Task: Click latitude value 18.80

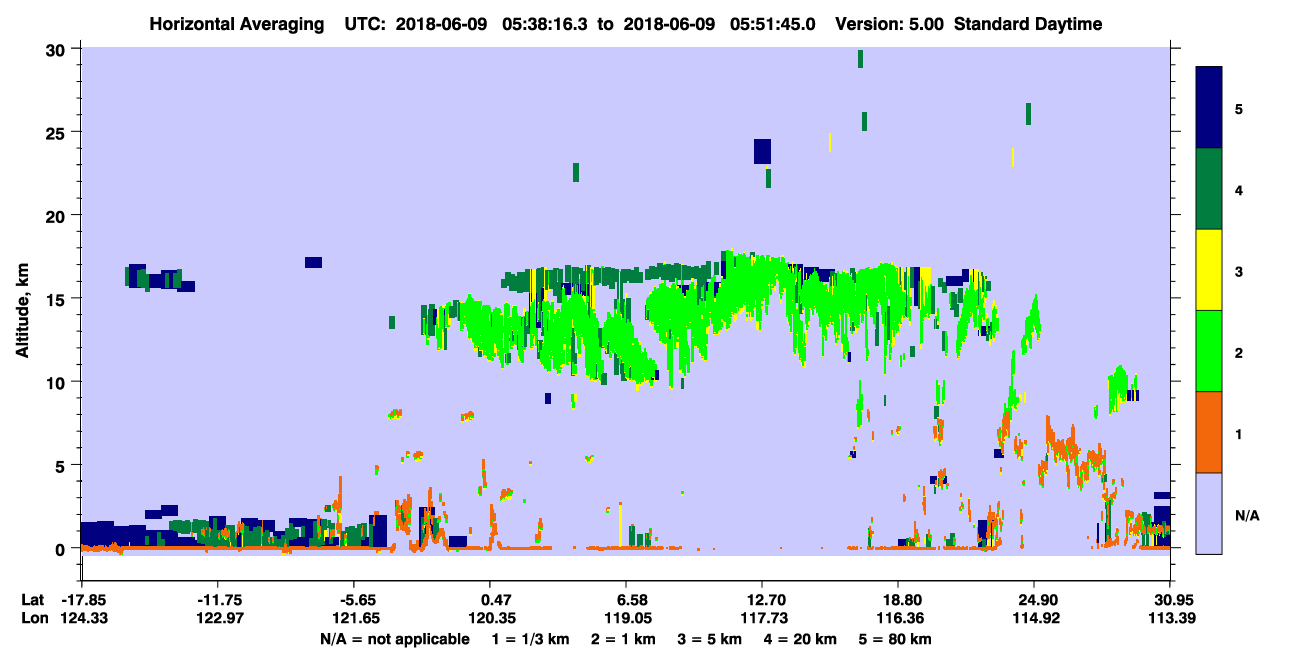Action: pos(898,600)
